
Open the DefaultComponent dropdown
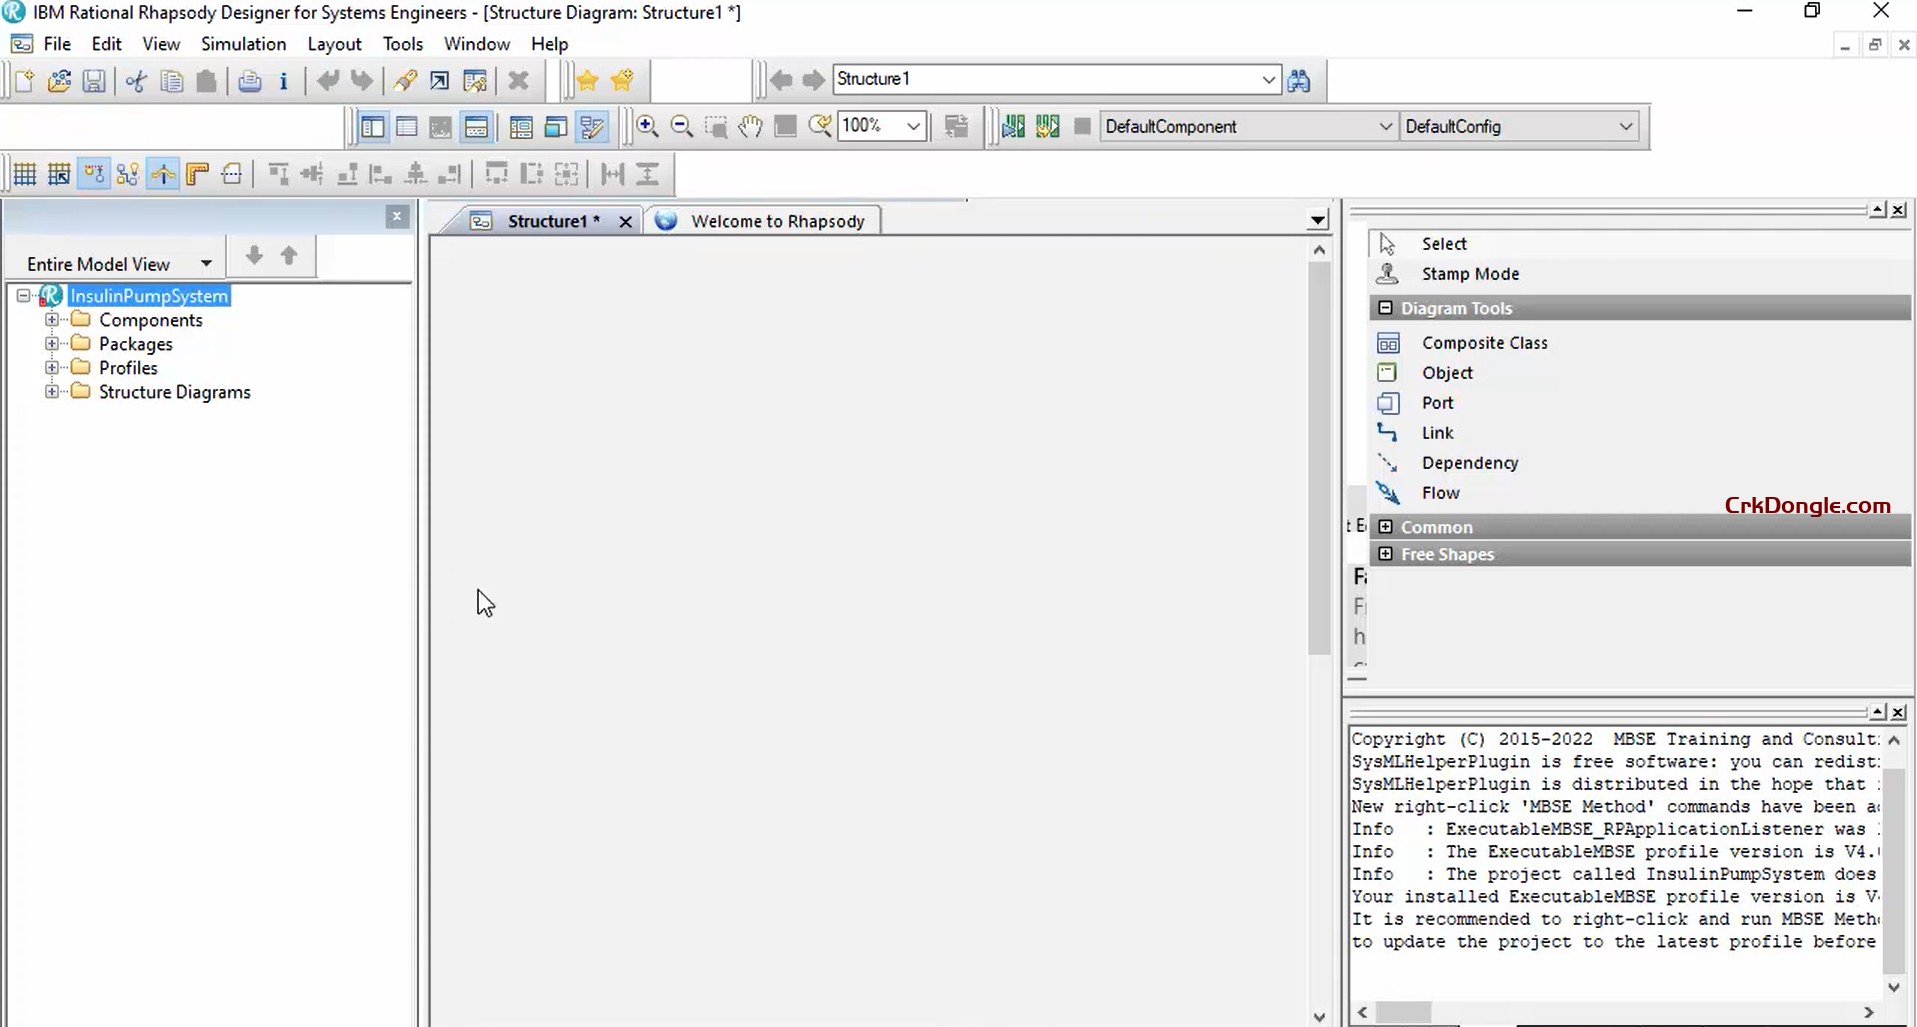coord(1385,126)
